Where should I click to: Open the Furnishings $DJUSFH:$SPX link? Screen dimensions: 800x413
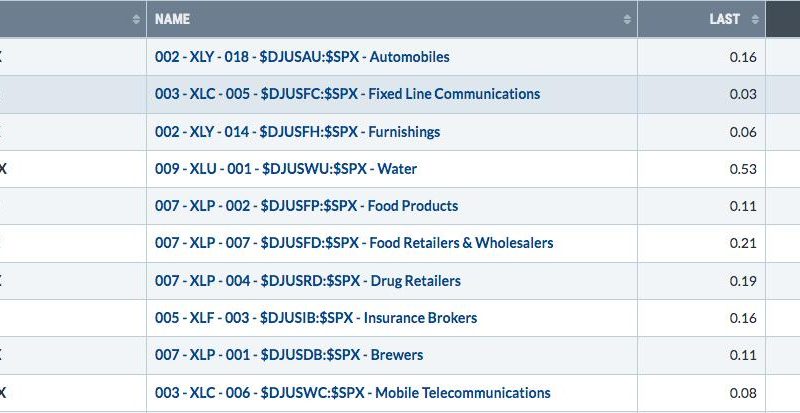click(297, 132)
